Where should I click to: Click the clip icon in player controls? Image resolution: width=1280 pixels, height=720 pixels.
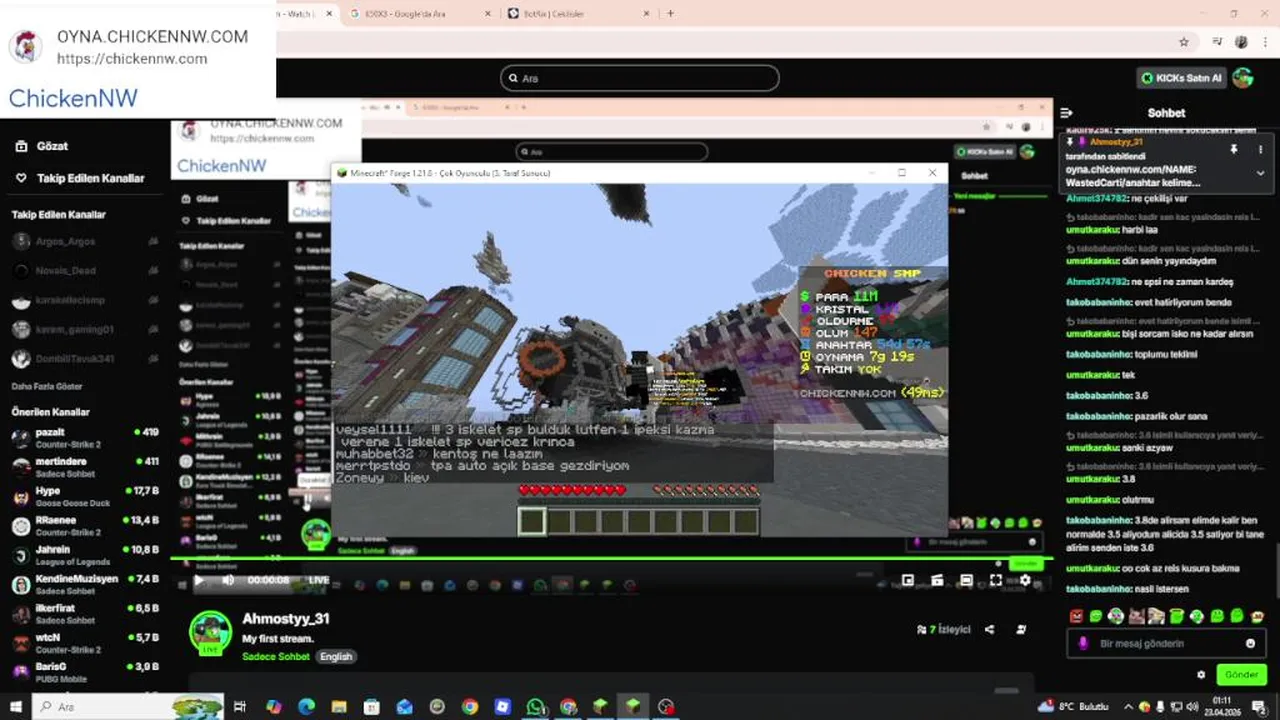coord(937,580)
